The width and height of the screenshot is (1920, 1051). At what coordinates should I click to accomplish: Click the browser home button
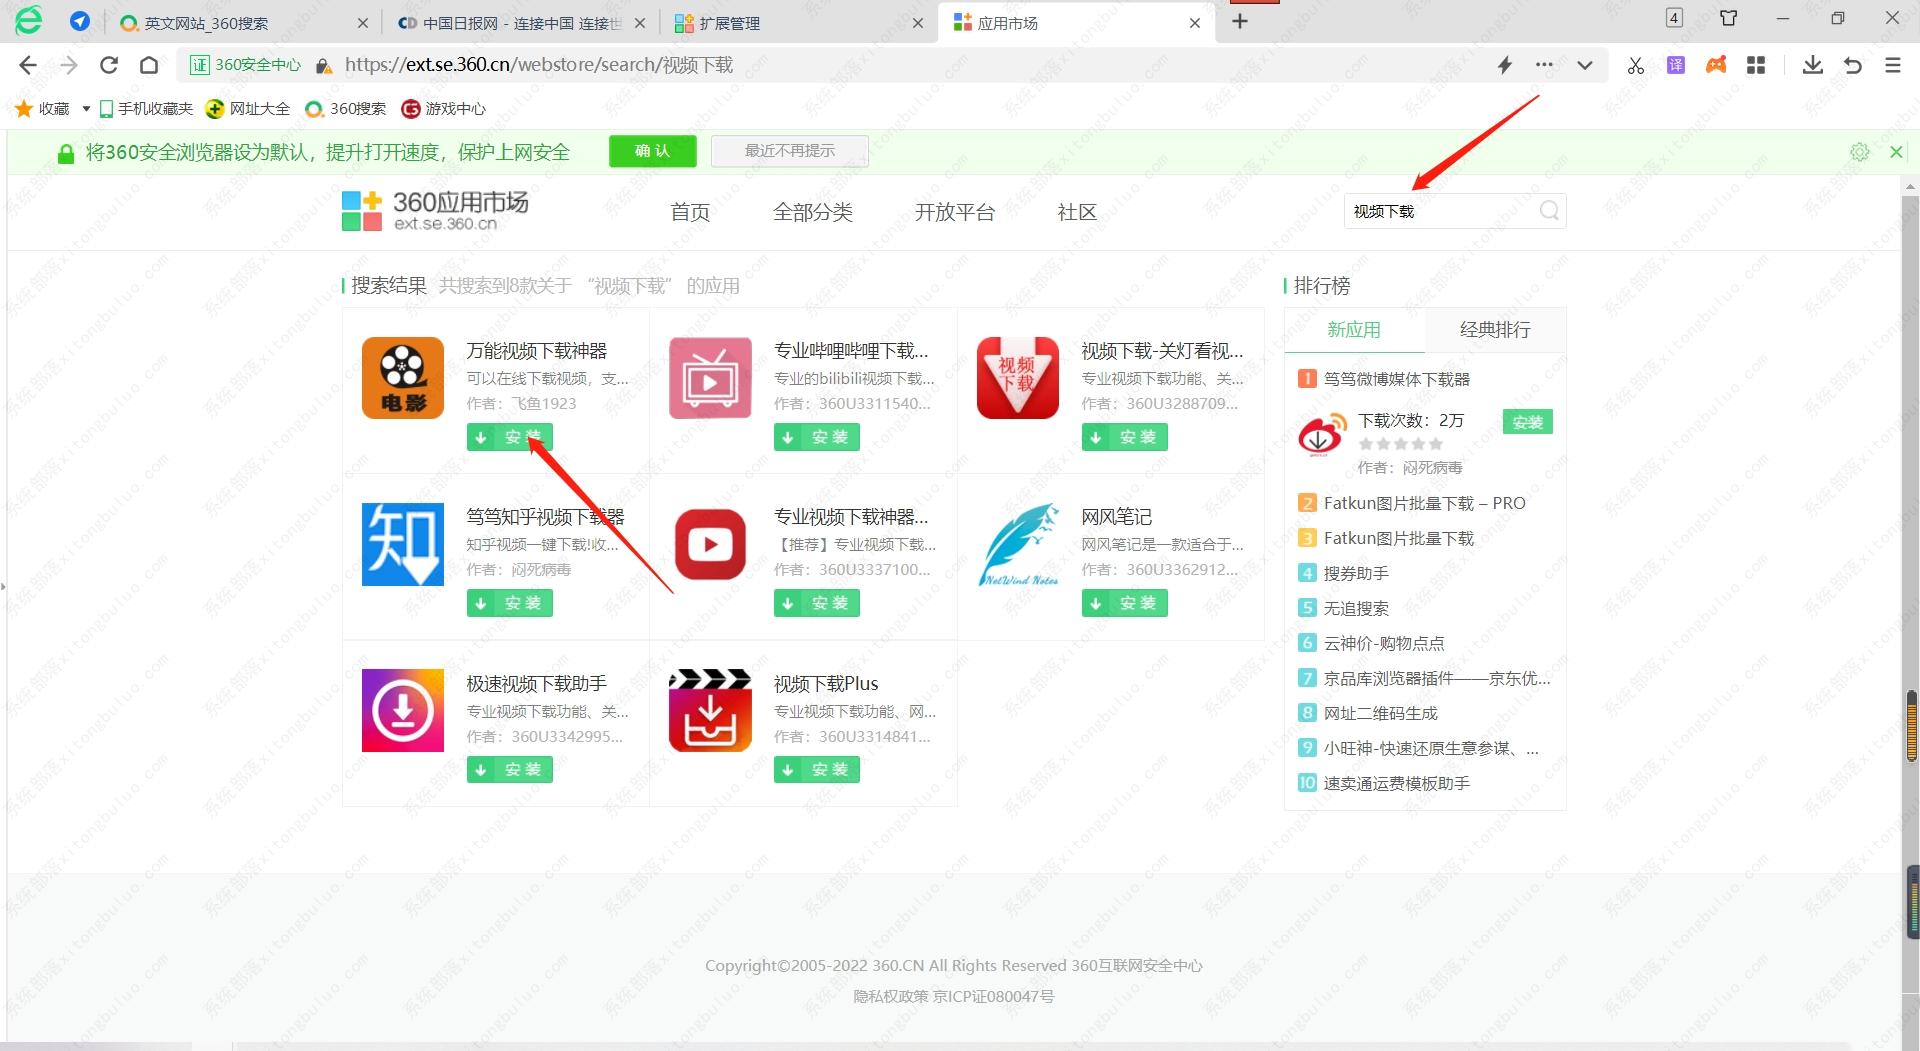coord(149,66)
